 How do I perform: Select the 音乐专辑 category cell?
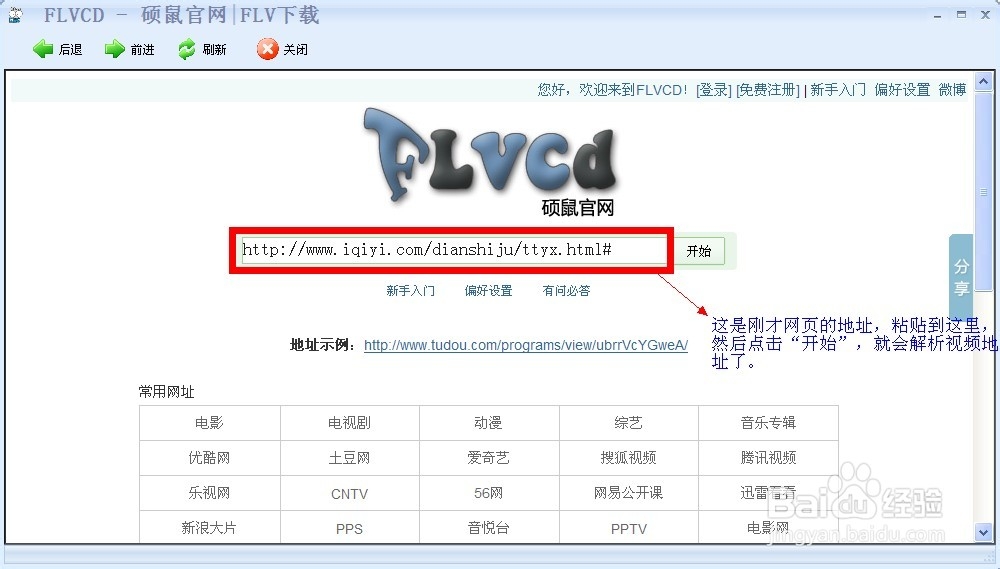768,423
